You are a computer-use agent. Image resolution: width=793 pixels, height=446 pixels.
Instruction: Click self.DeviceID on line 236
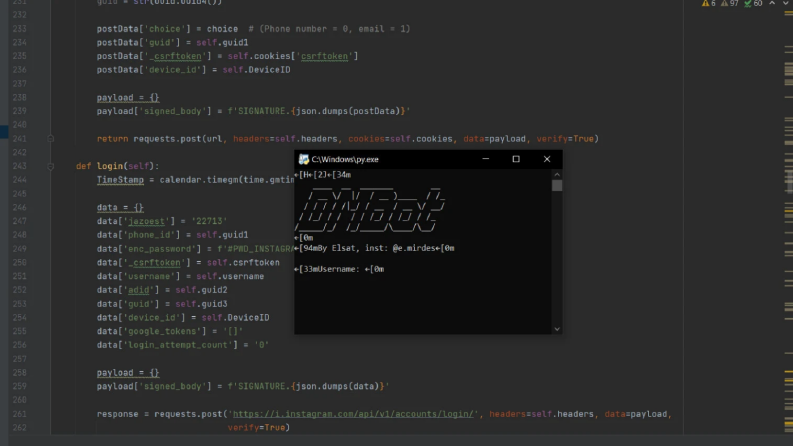tap(256, 70)
